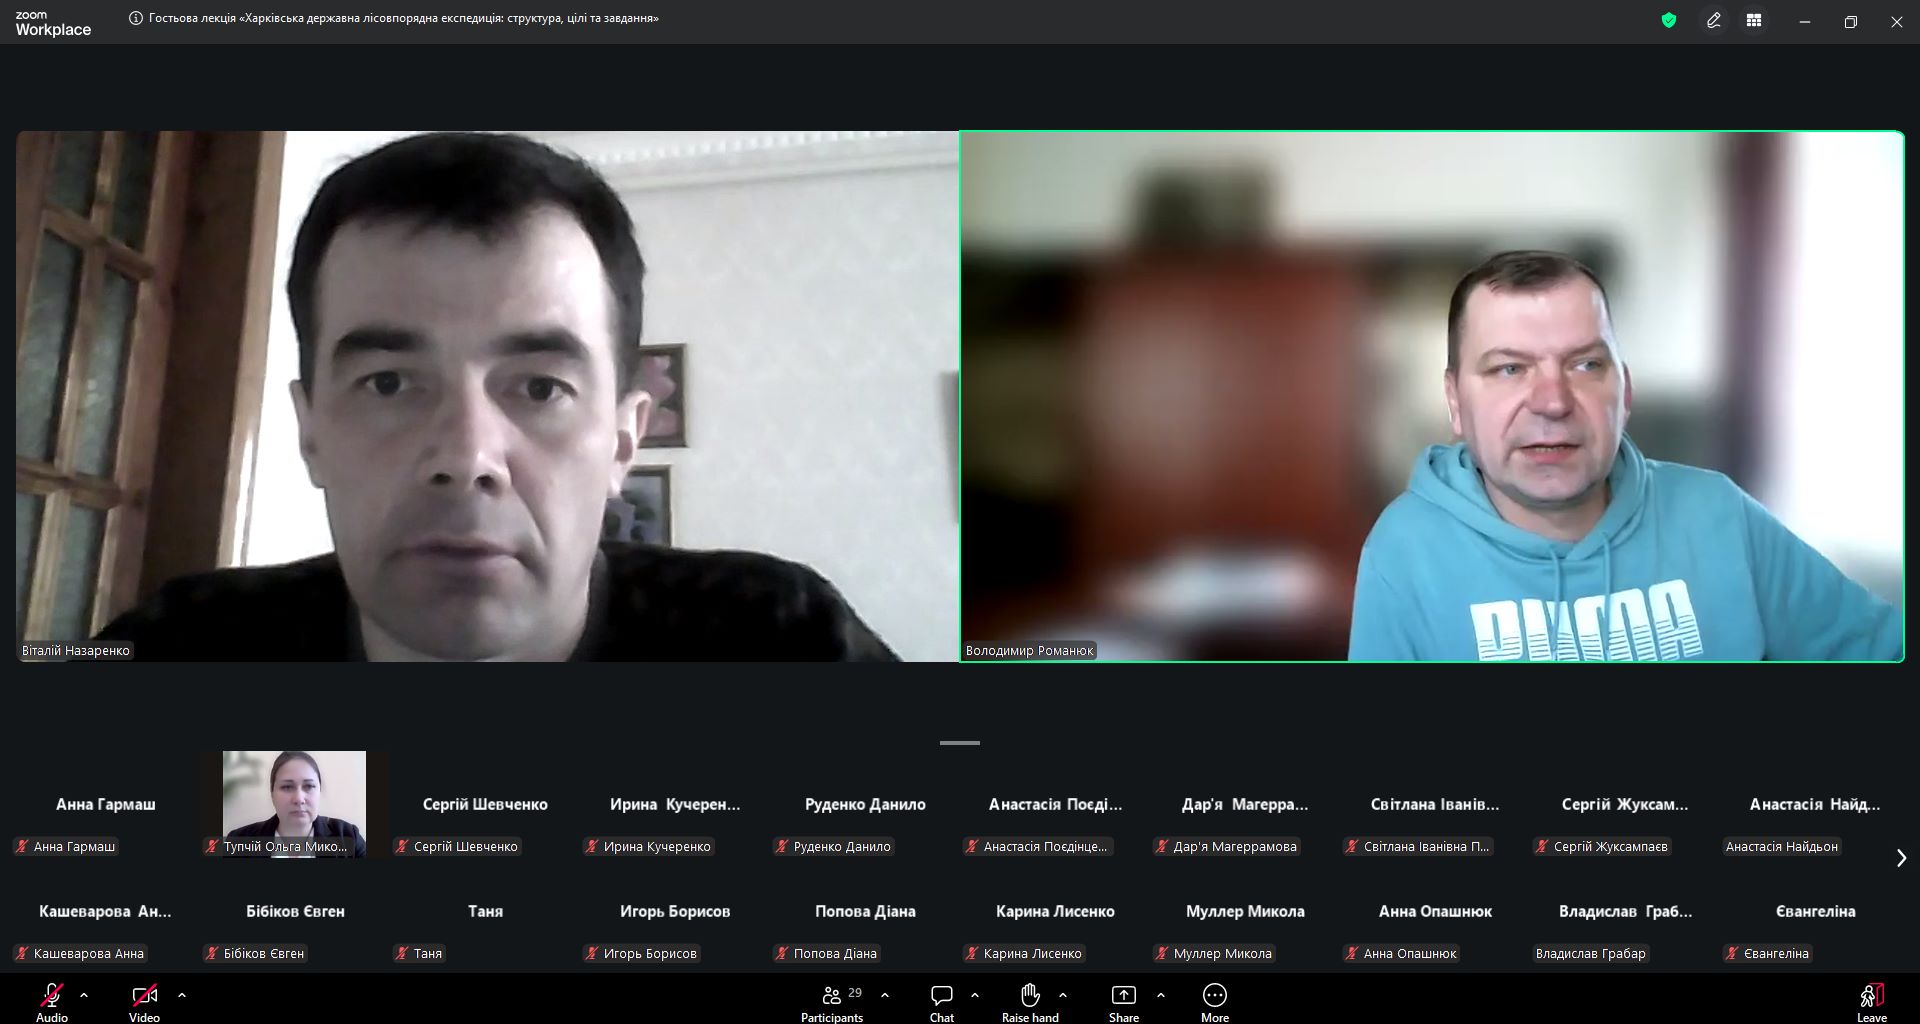This screenshot has width=1920, height=1024.
Task: Click the Leave meeting button
Action: [1871, 1001]
